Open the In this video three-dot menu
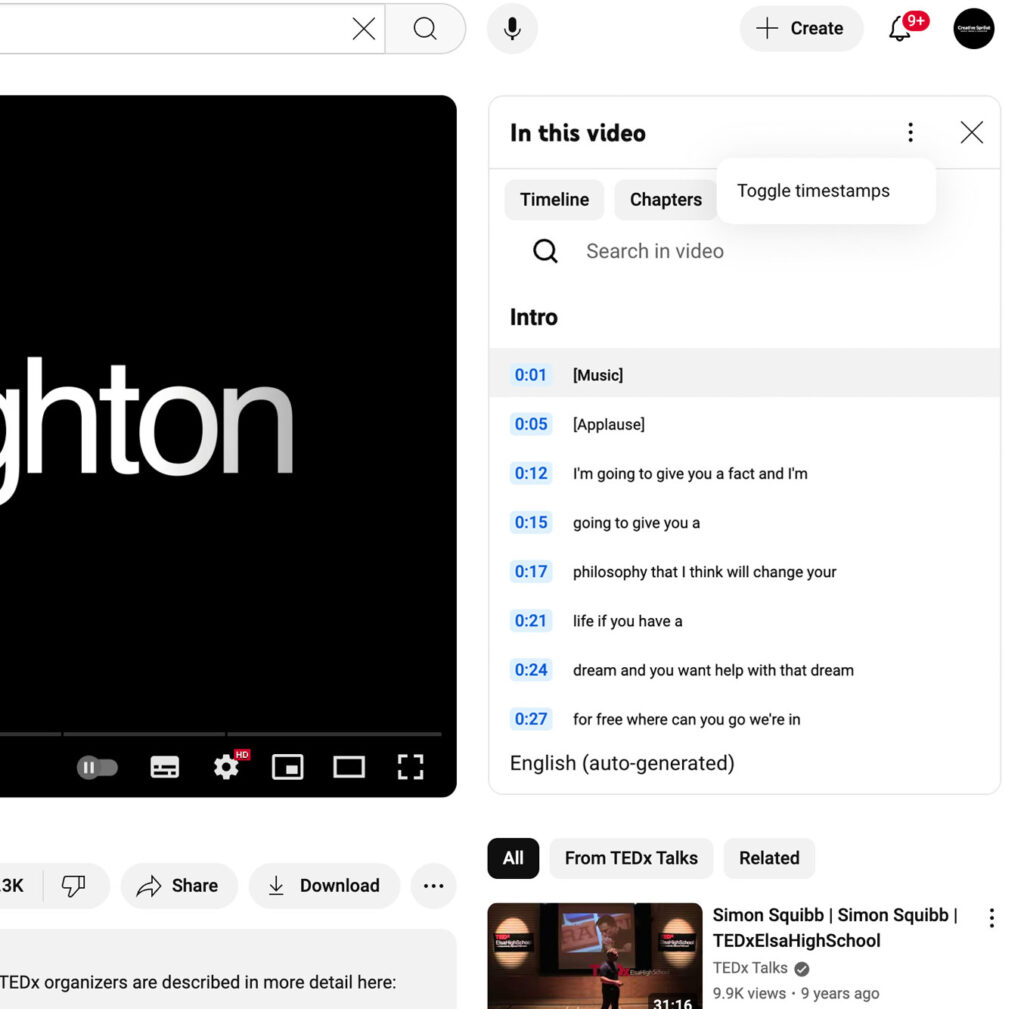Viewport: 1024px width, 1009px height. coord(910,133)
